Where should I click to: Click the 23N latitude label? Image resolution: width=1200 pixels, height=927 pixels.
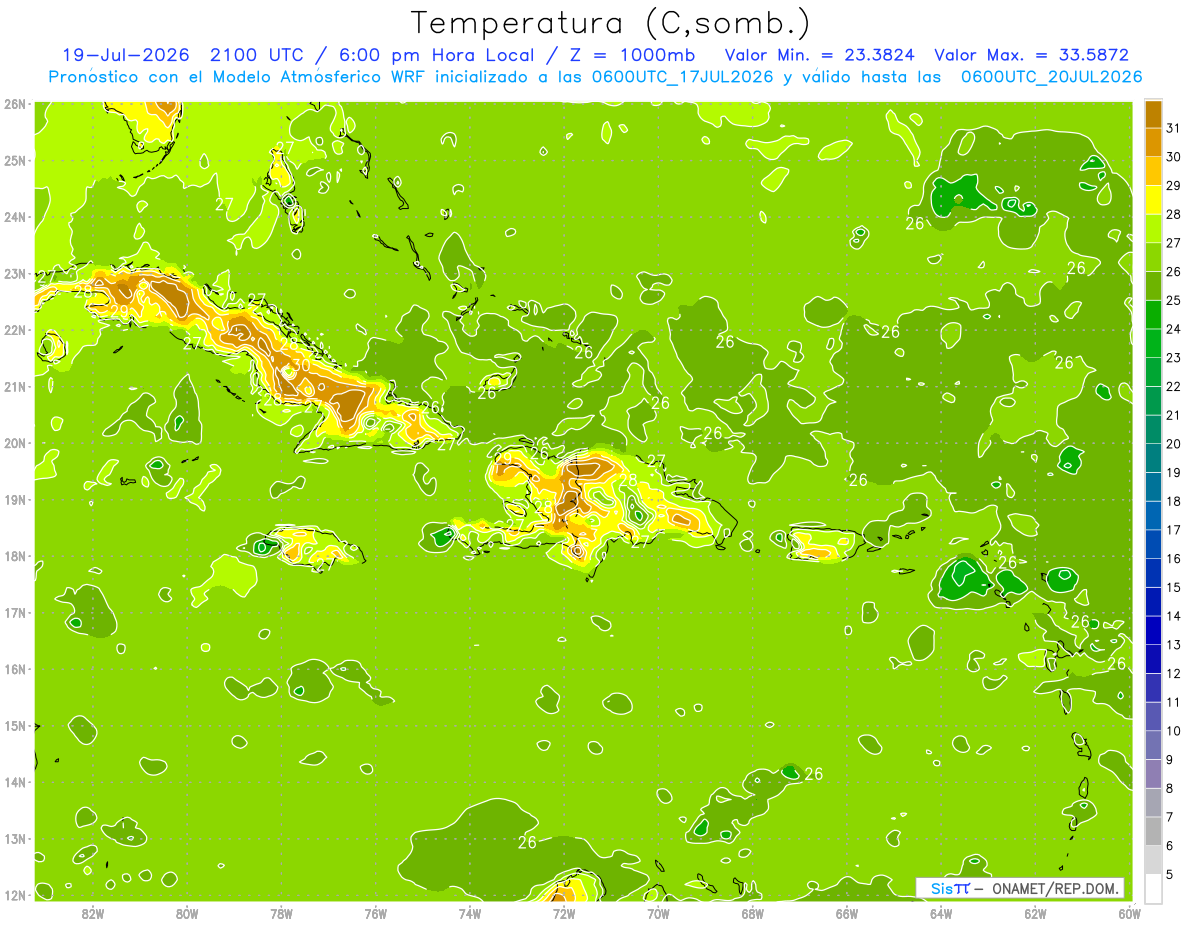pyautogui.click(x=14, y=273)
